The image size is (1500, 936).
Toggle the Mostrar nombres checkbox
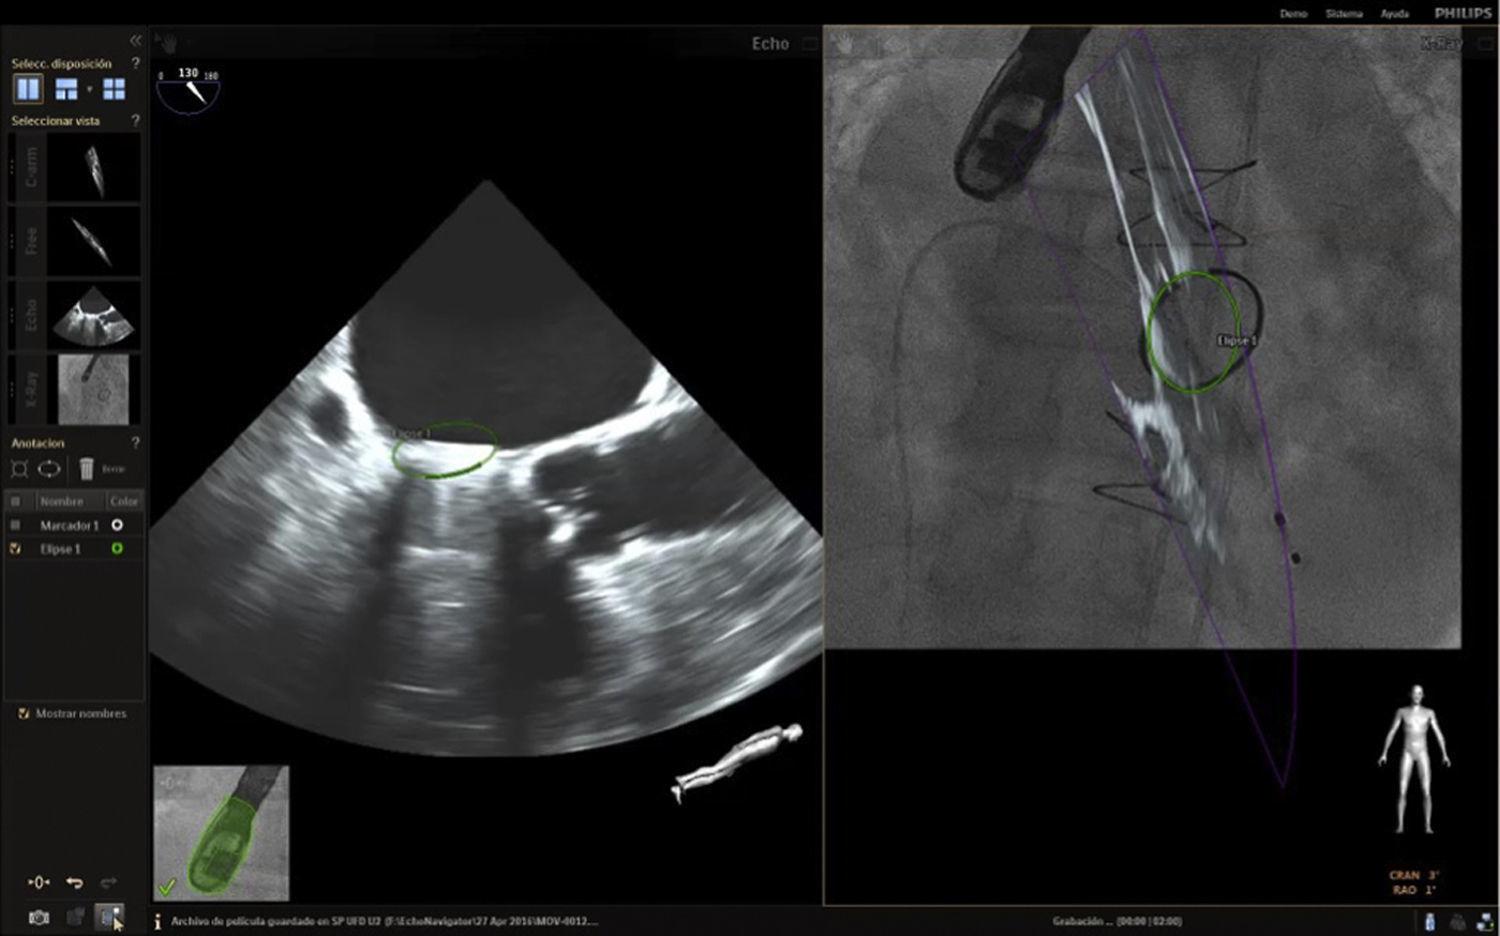(x=24, y=713)
